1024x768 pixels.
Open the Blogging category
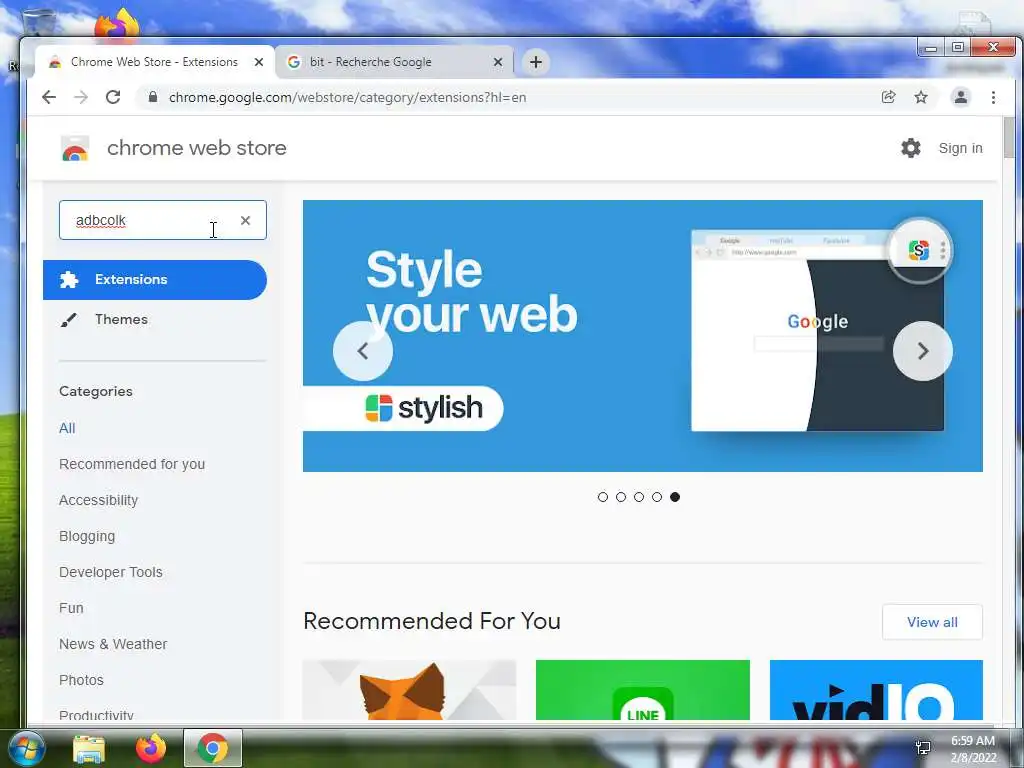point(87,536)
